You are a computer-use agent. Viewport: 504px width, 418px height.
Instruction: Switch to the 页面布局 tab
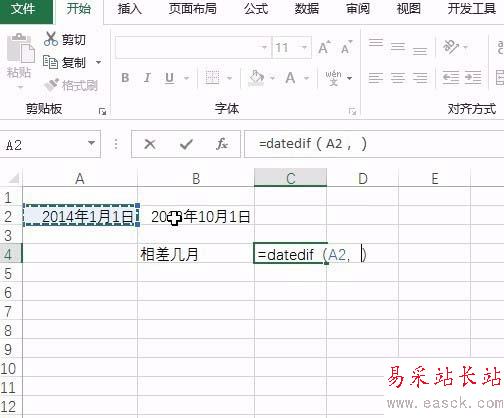tap(192, 9)
